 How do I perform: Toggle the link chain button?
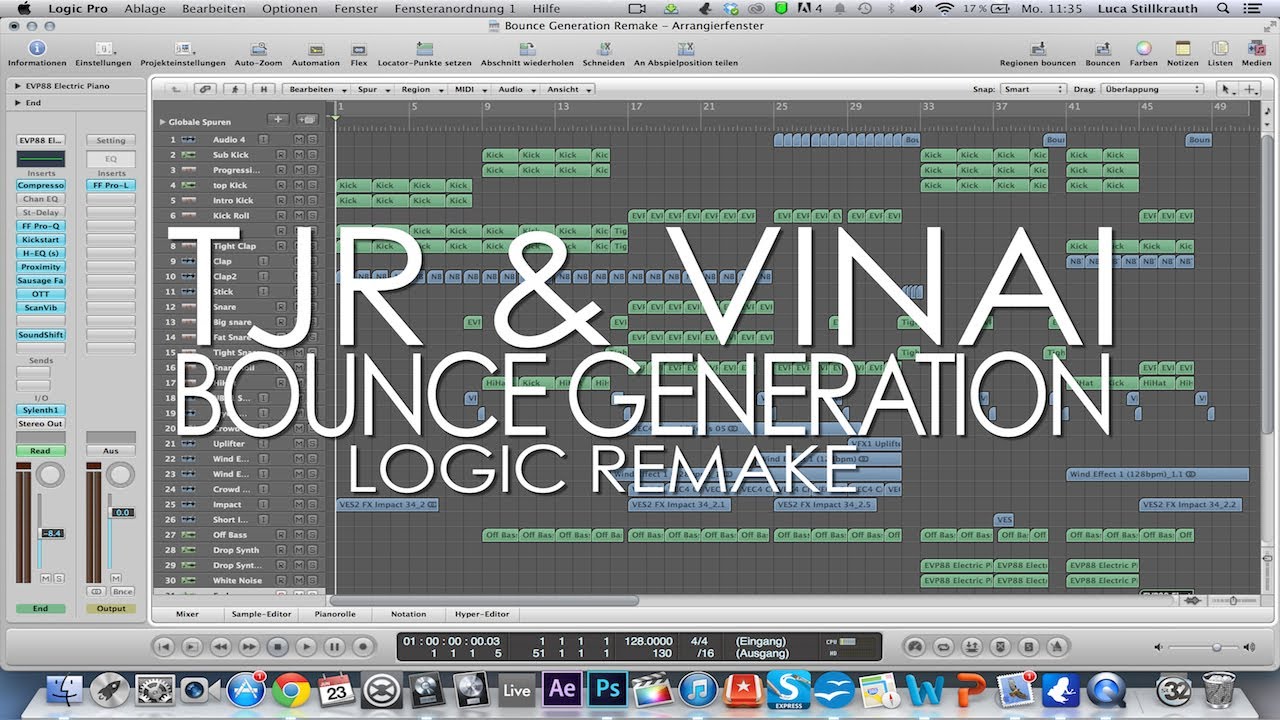[x=206, y=89]
